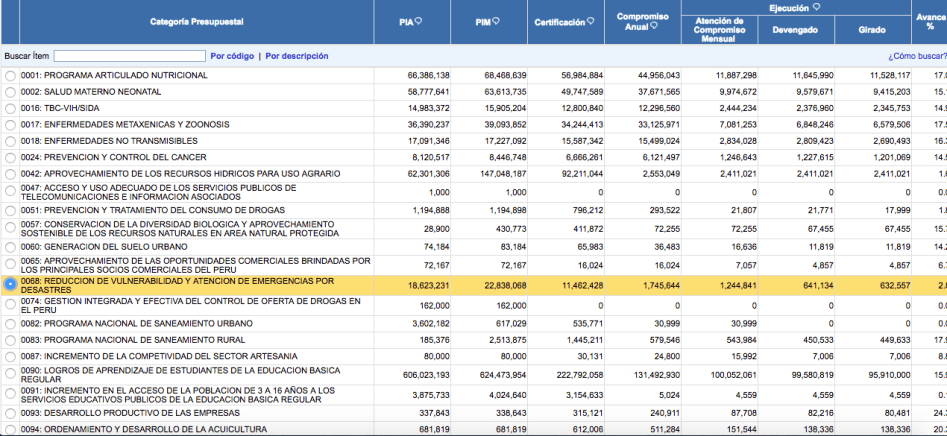
Task: Select radio for 0082 Programa Nacional de Saneamiento Urbano
Action: (11, 324)
